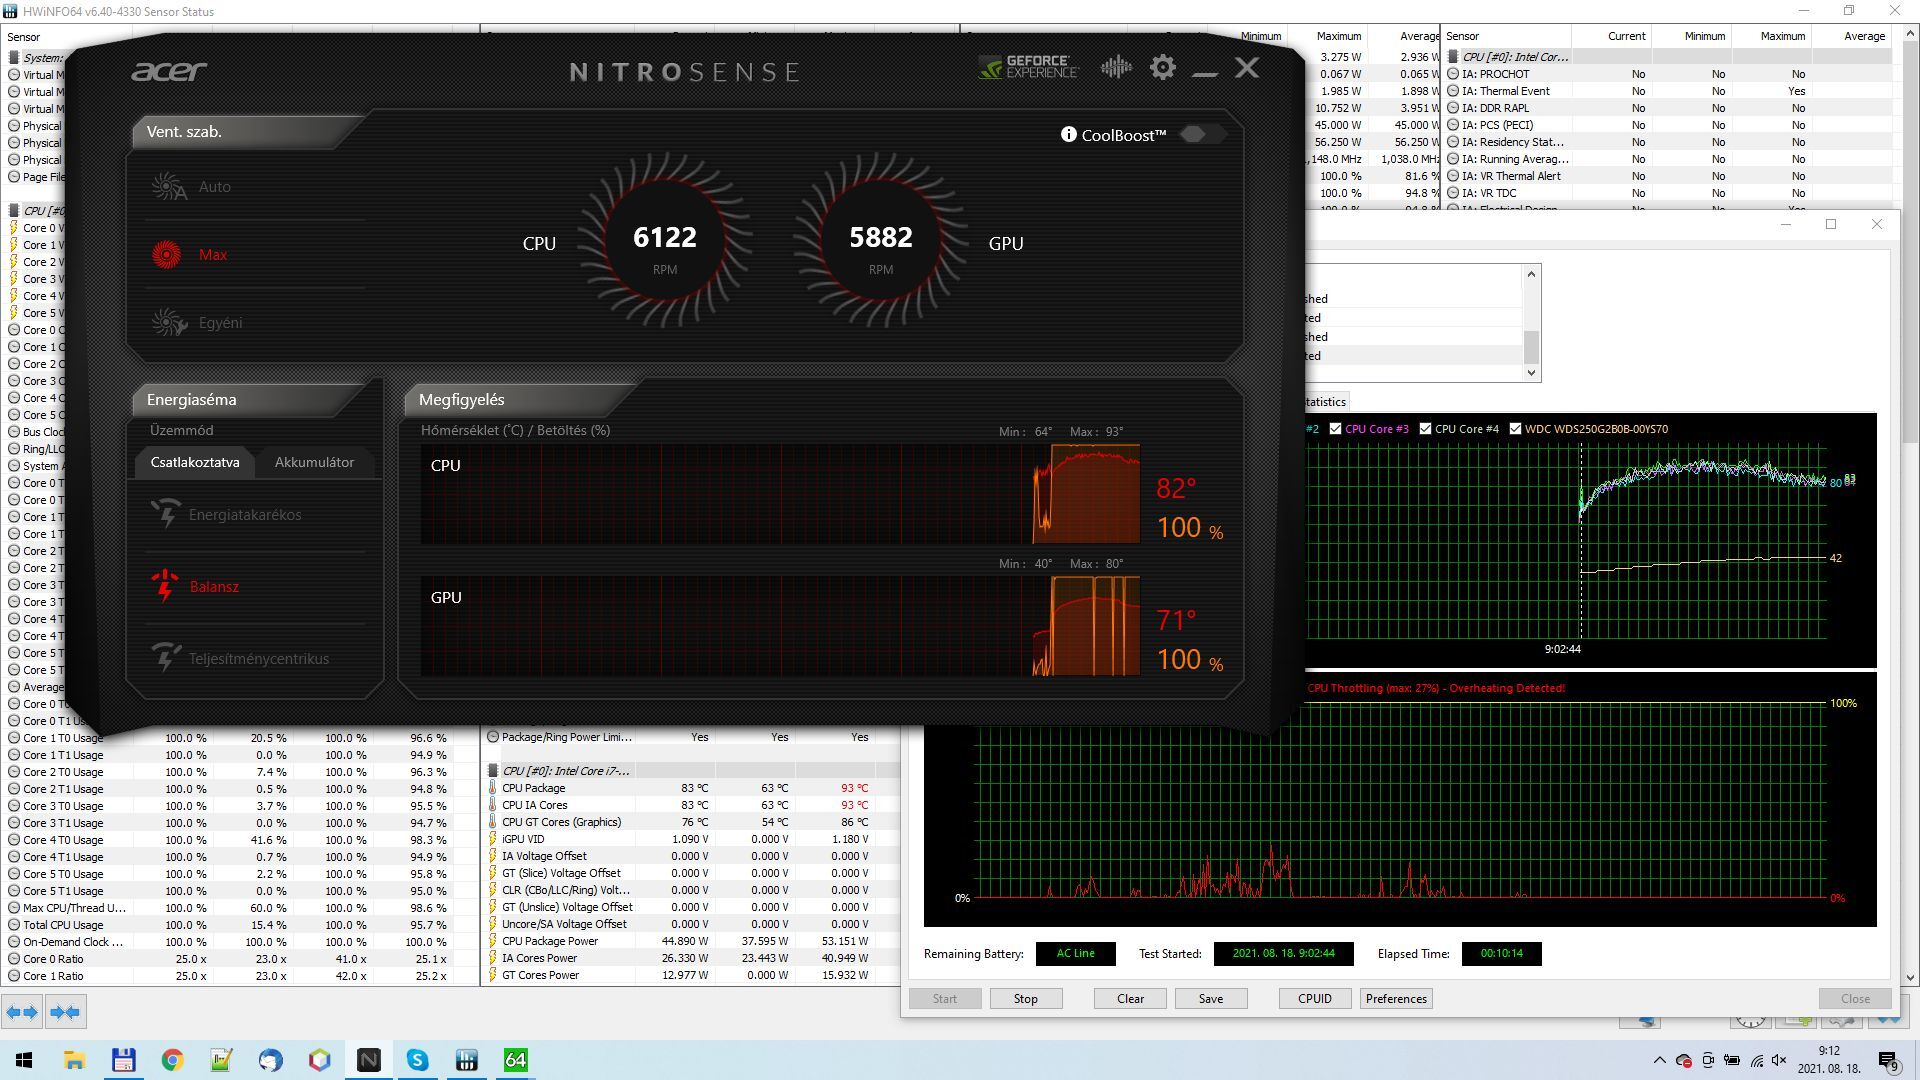
Task: Uncheck the CPU Core #4 checkbox
Action: (x=1425, y=429)
